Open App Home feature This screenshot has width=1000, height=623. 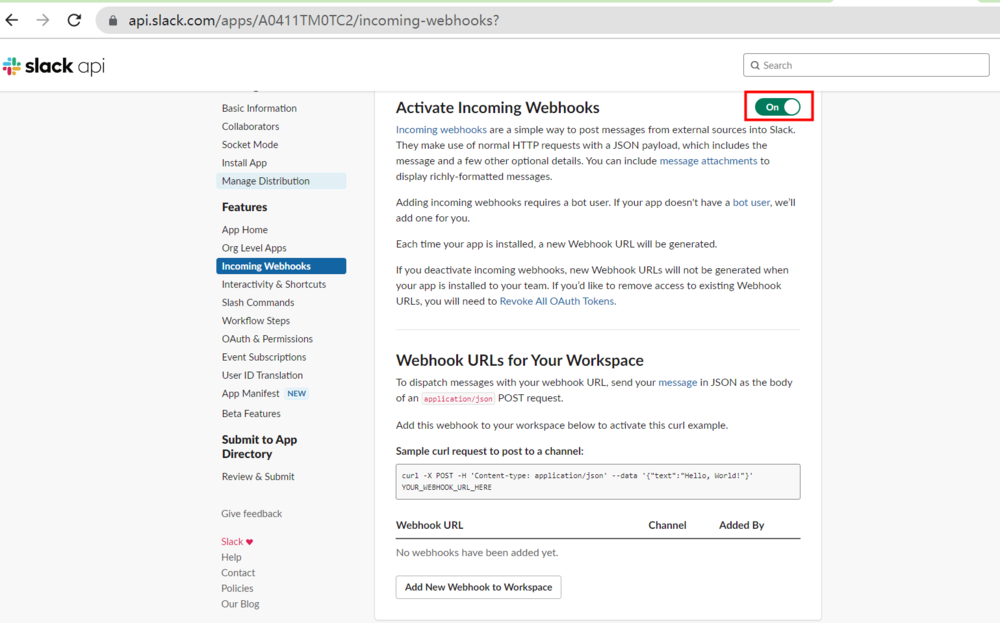point(244,230)
